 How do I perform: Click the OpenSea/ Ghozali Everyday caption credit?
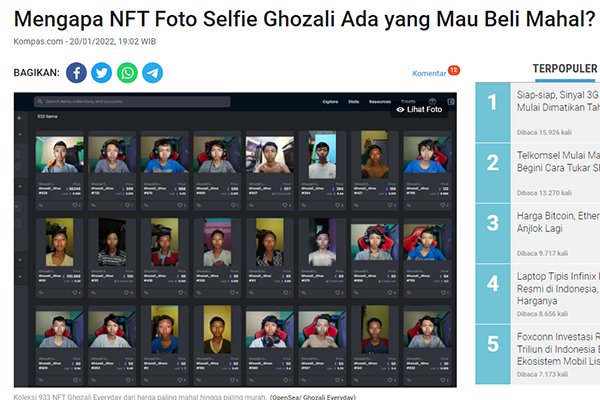[313, 397]
